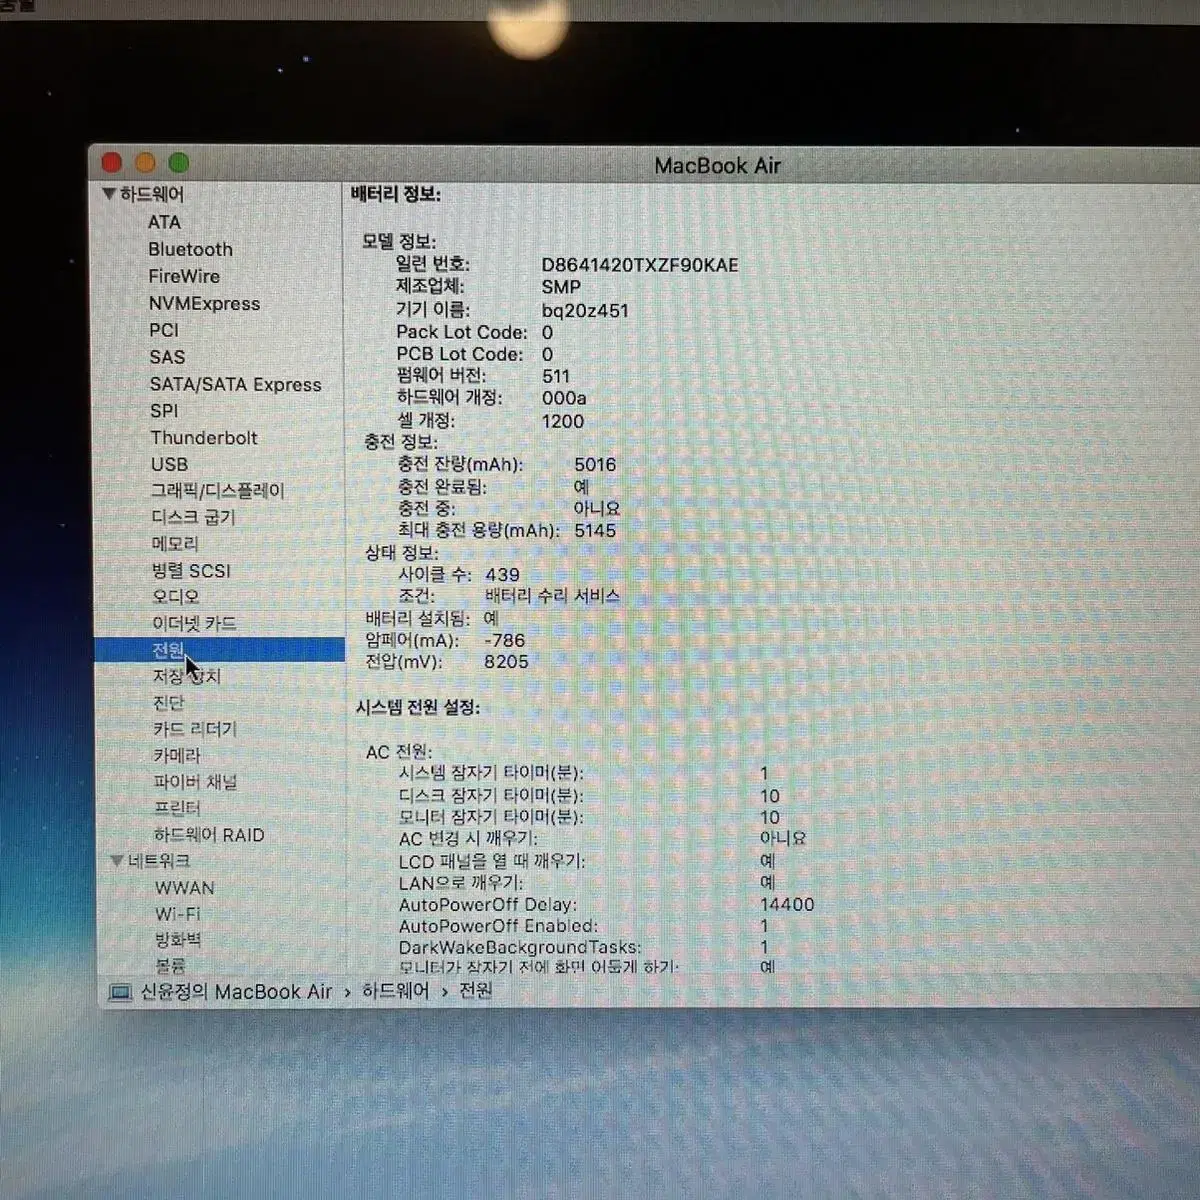Click condition text 배터리 수리 서비스
The image size is (1200, 1200).
point(552,596)
